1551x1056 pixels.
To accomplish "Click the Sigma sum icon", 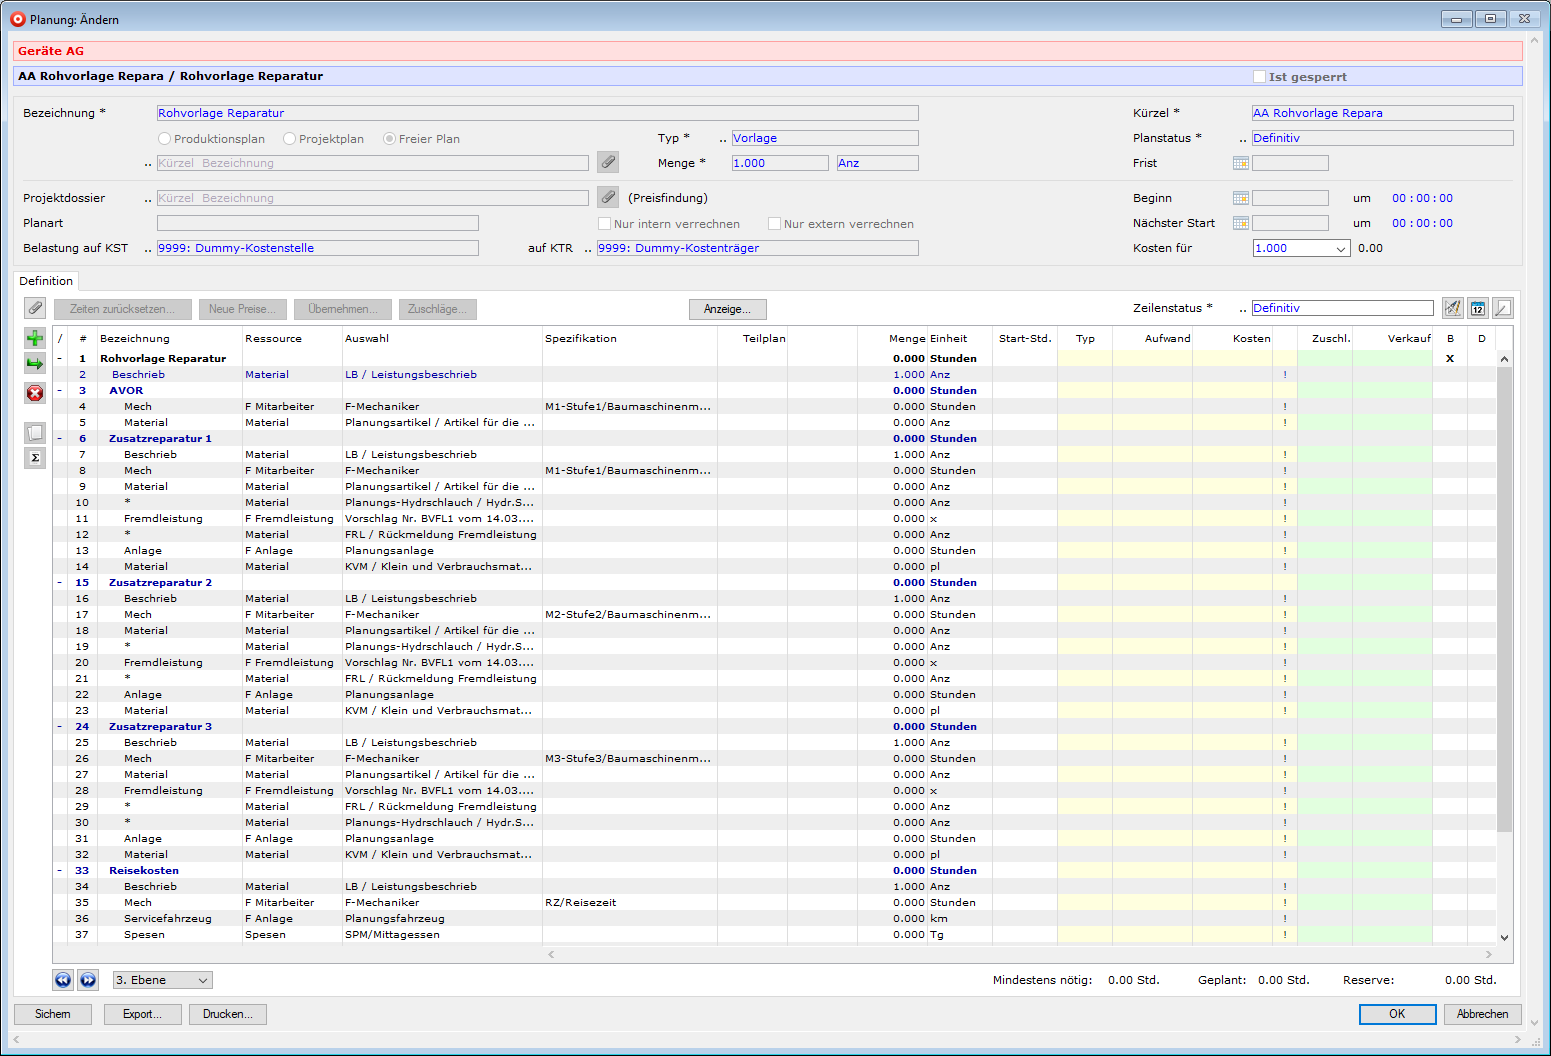I will [x=35, y=458].
